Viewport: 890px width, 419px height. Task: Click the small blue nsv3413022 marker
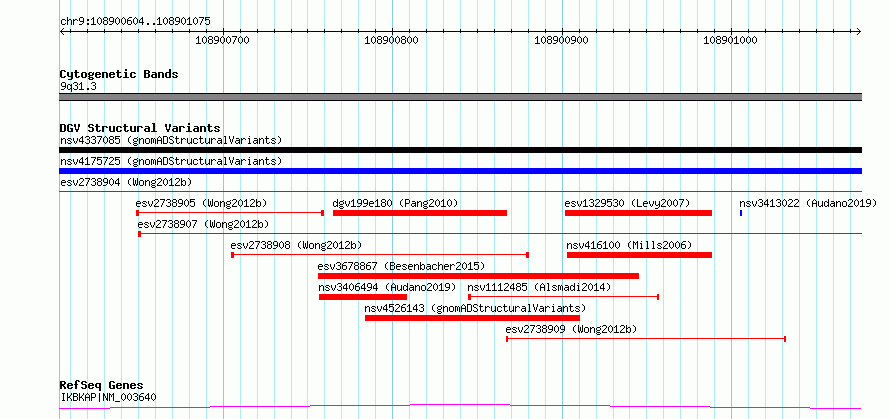741,213
